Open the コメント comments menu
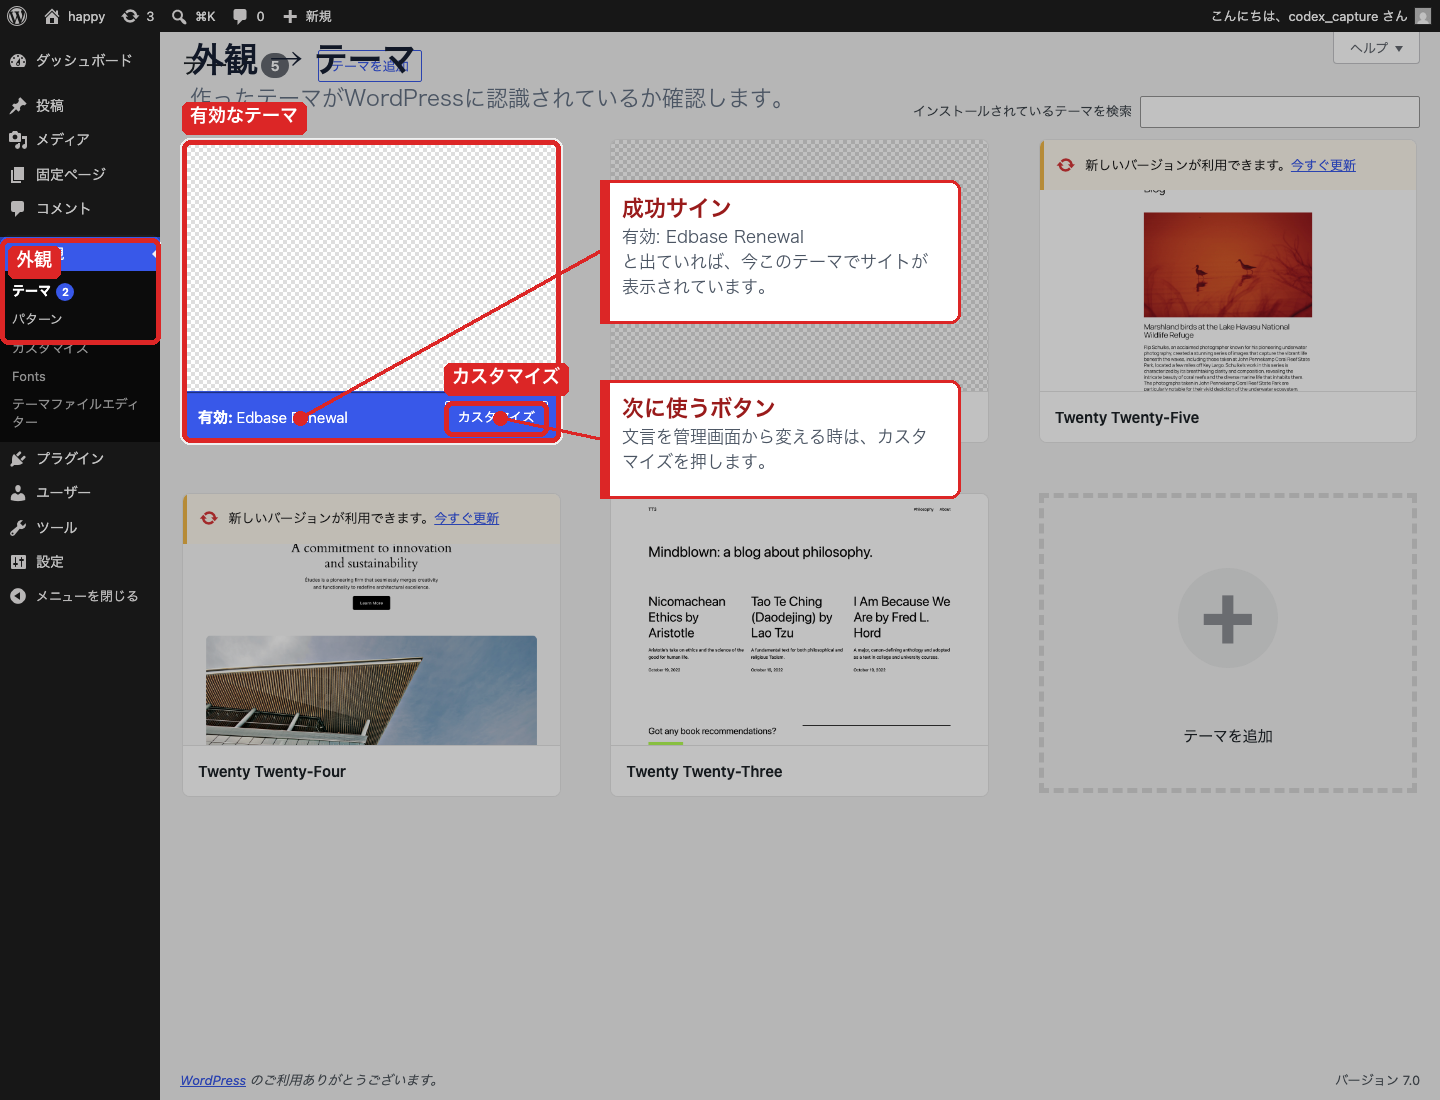The image size is (1440, 1100). coord(80,208)
